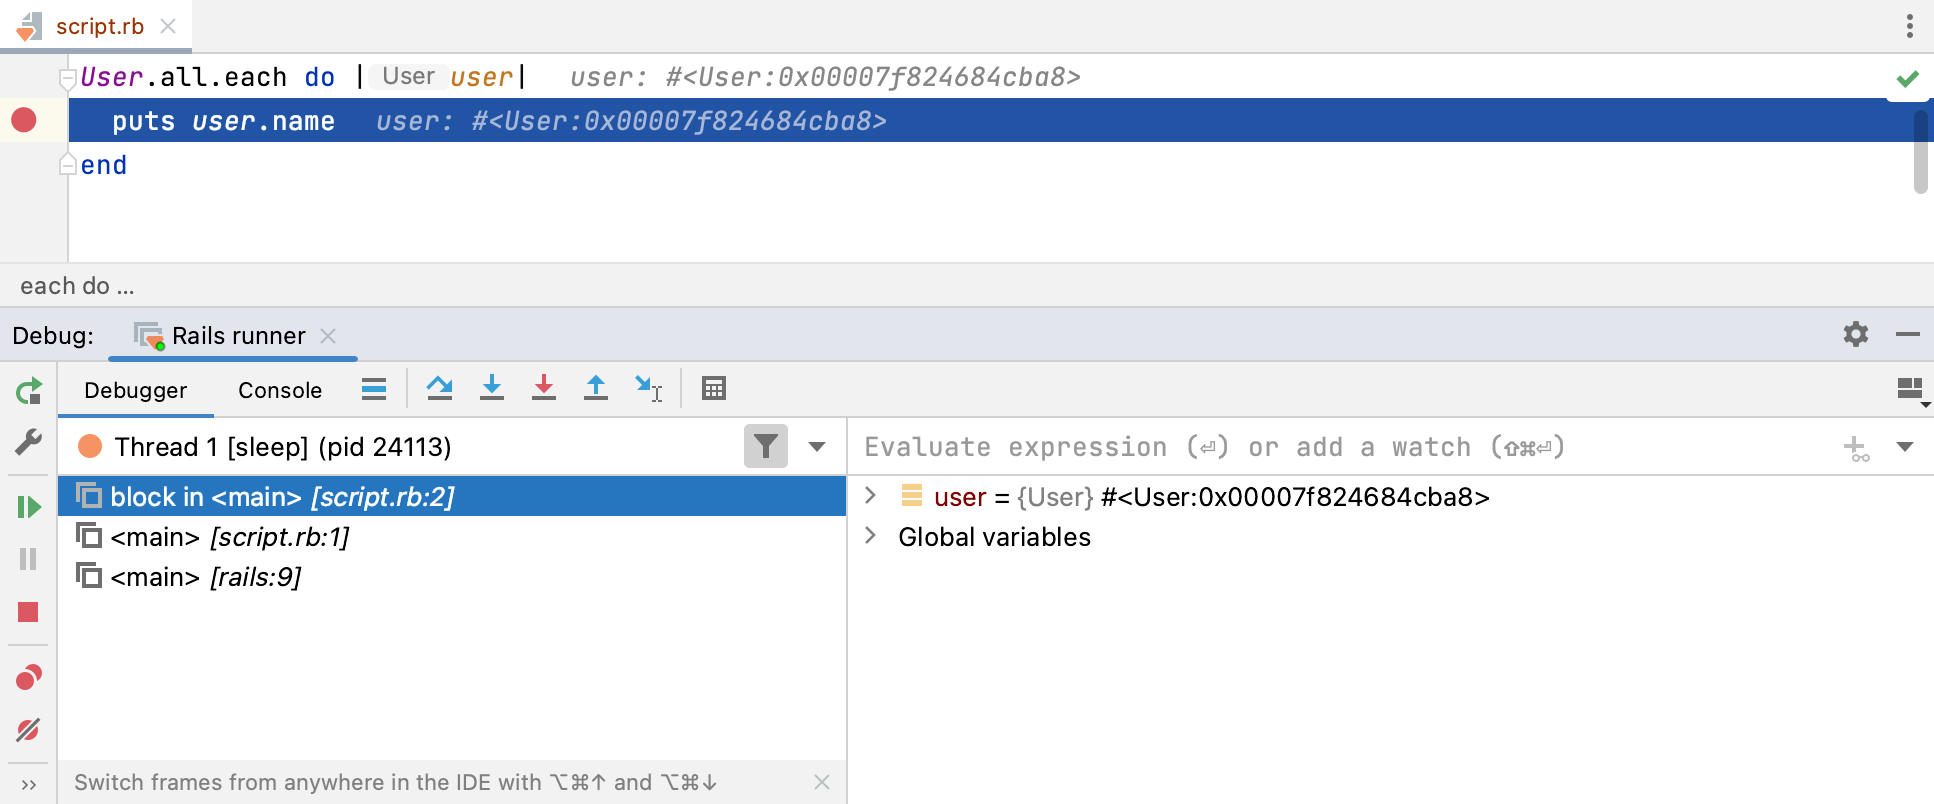Viewport: 1934px width, 804px height.
Task: Expand the user variable node
Action: click(x=870, y=496)
